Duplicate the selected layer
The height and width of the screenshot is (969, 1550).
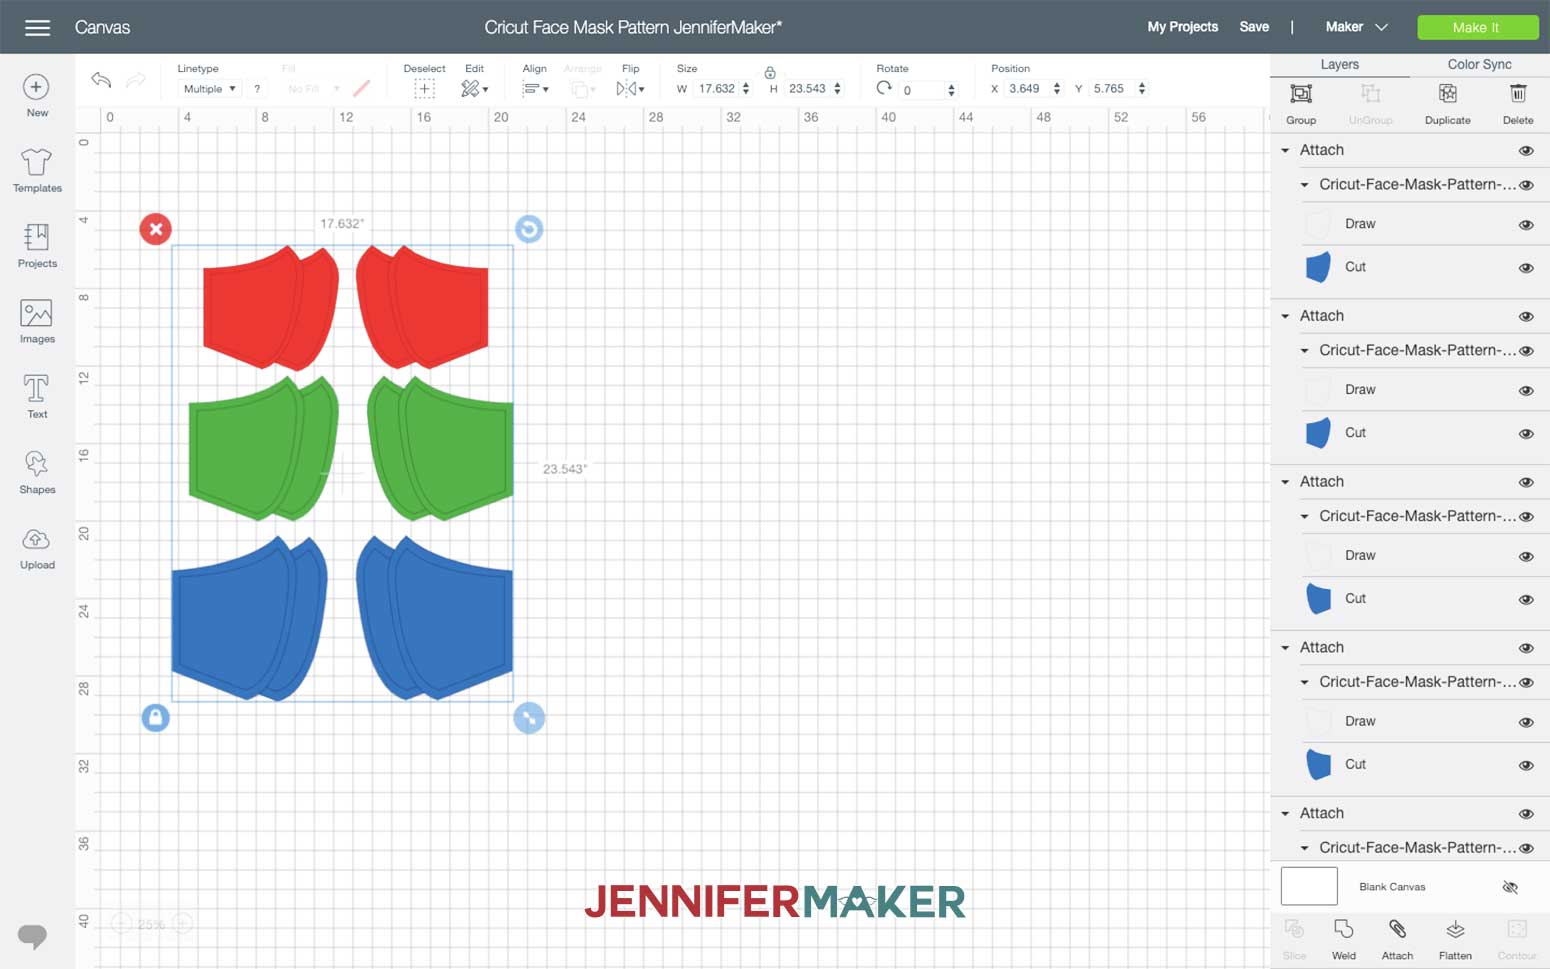coord(1447,103)
